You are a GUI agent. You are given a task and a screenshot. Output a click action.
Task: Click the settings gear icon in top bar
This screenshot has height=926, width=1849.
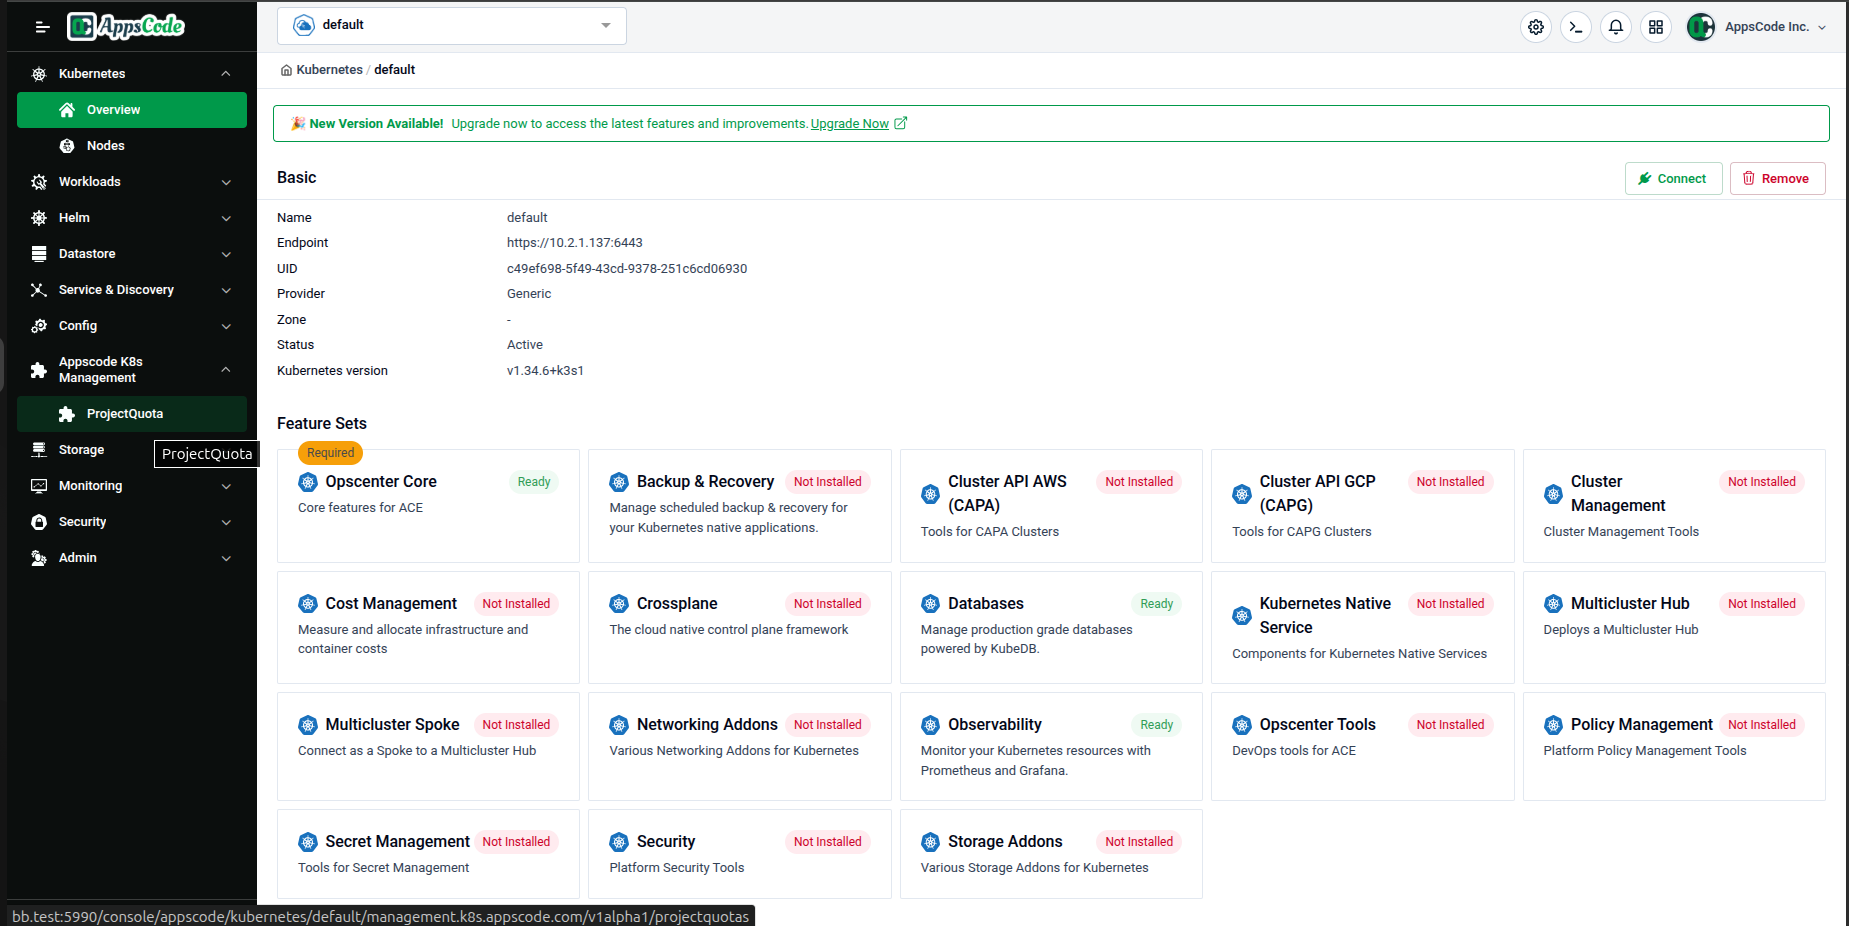tap(1536, 27)
